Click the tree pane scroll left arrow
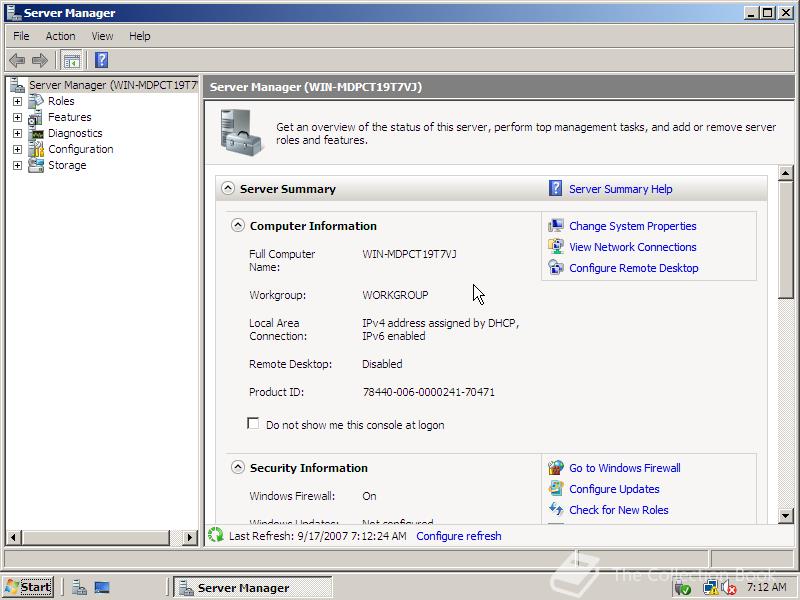Image resolution: width=800 pixels, height=600 pixels. tap(14, 537)
